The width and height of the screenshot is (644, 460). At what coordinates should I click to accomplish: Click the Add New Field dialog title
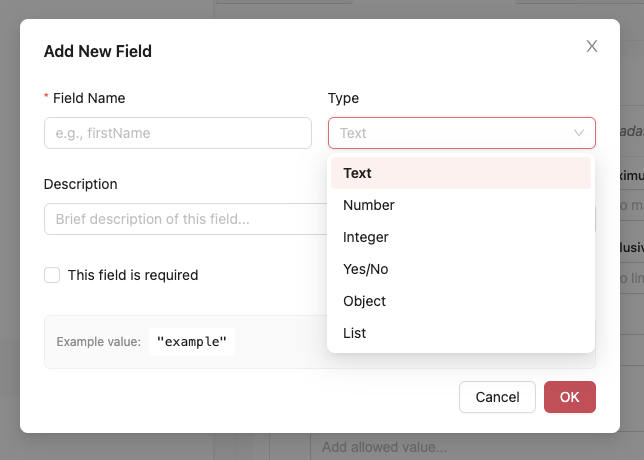[98, 51]
